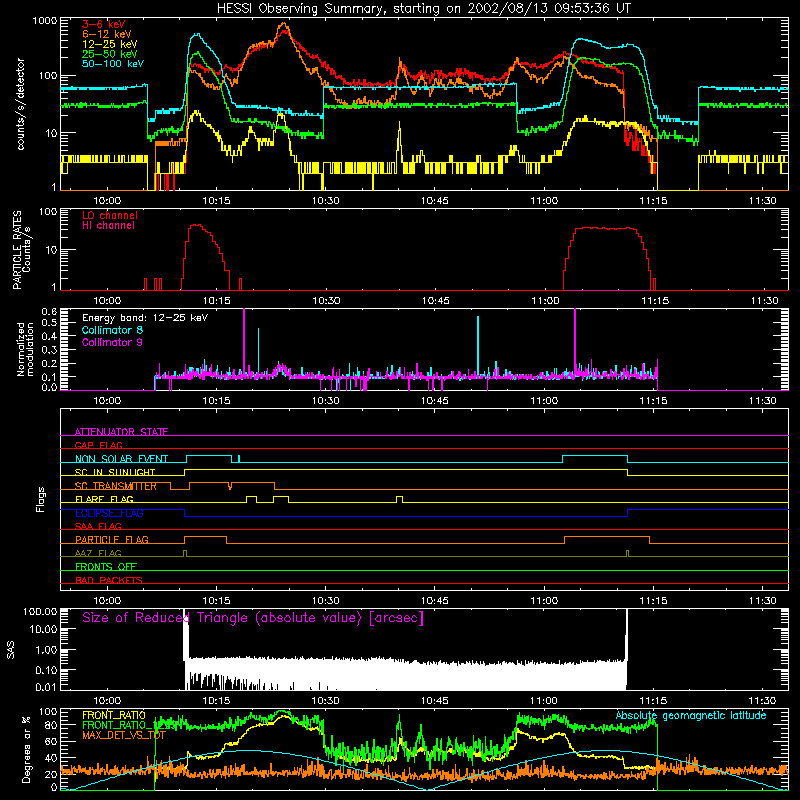Click the 1000 tick label in the top plot

(x=45, y=21)
